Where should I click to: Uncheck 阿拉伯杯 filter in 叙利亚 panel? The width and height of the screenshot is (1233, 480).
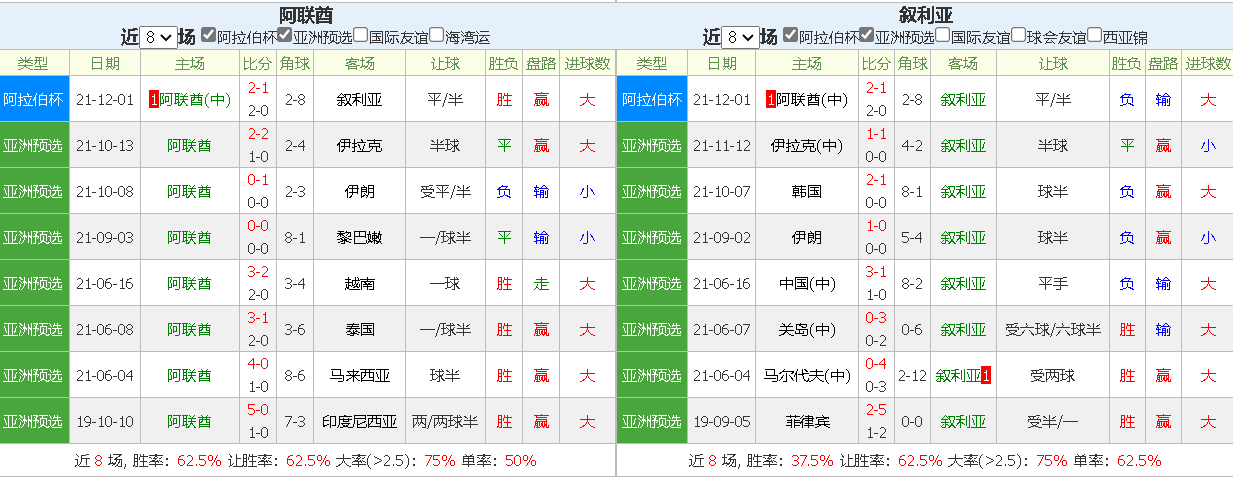coord(790,35)
